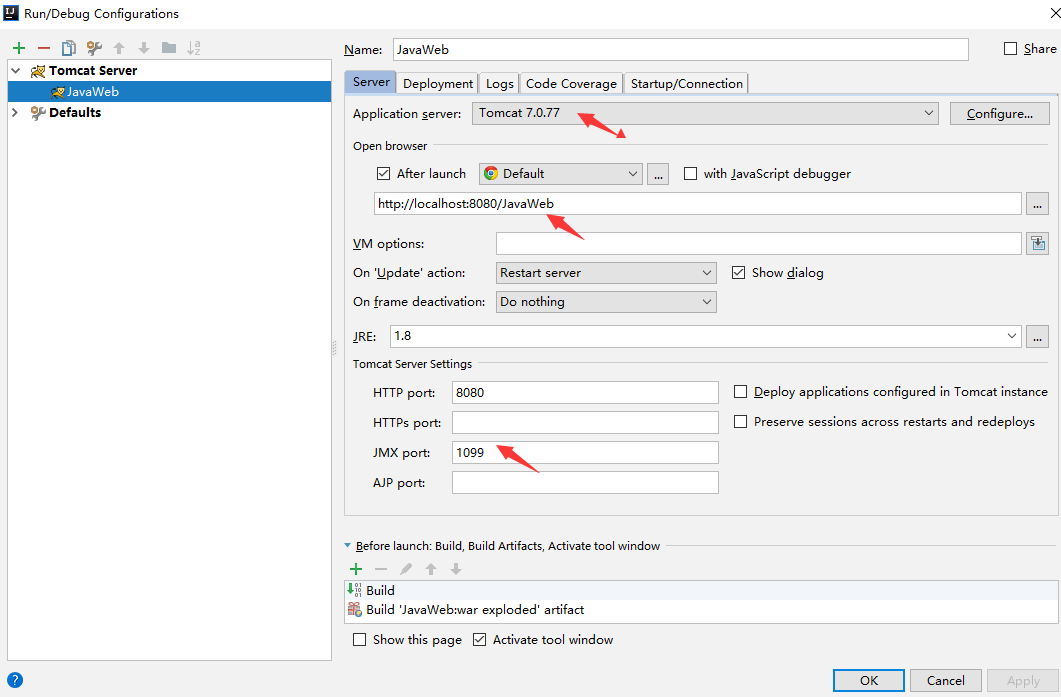Add a Before launch task with the green plus
Image resolution: width=1061 pixels, height=697 pixels.
[x=356, y=569]
